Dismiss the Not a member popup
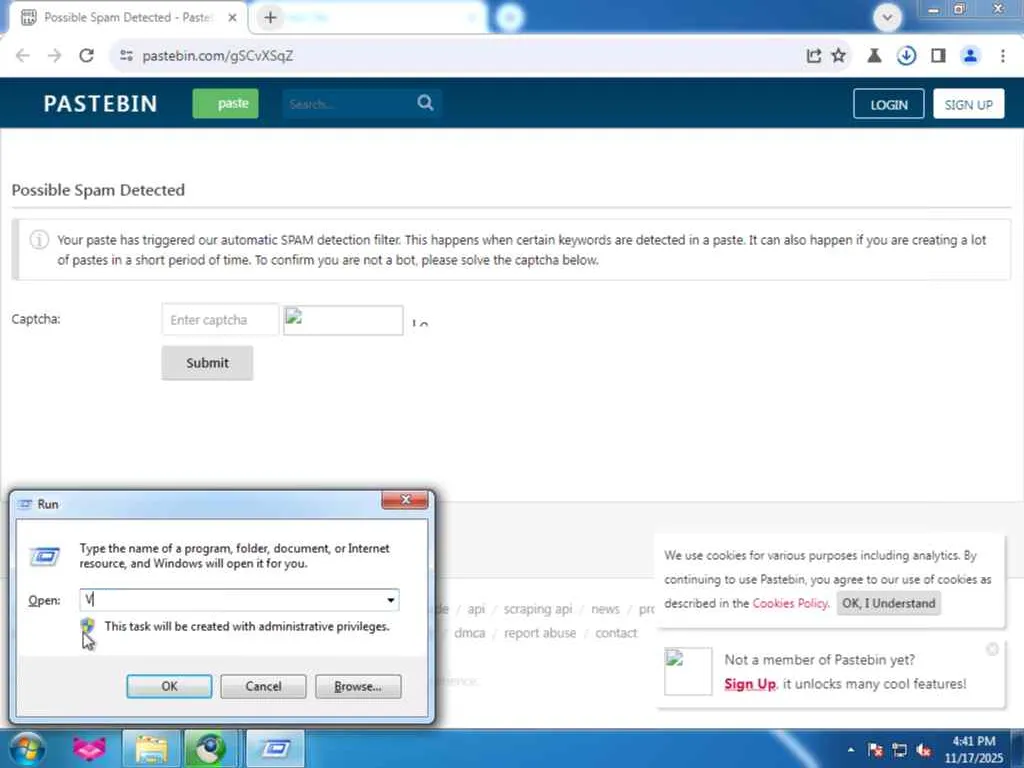The width and height of the screenshot is (1024, 768). tap(992, 649)
